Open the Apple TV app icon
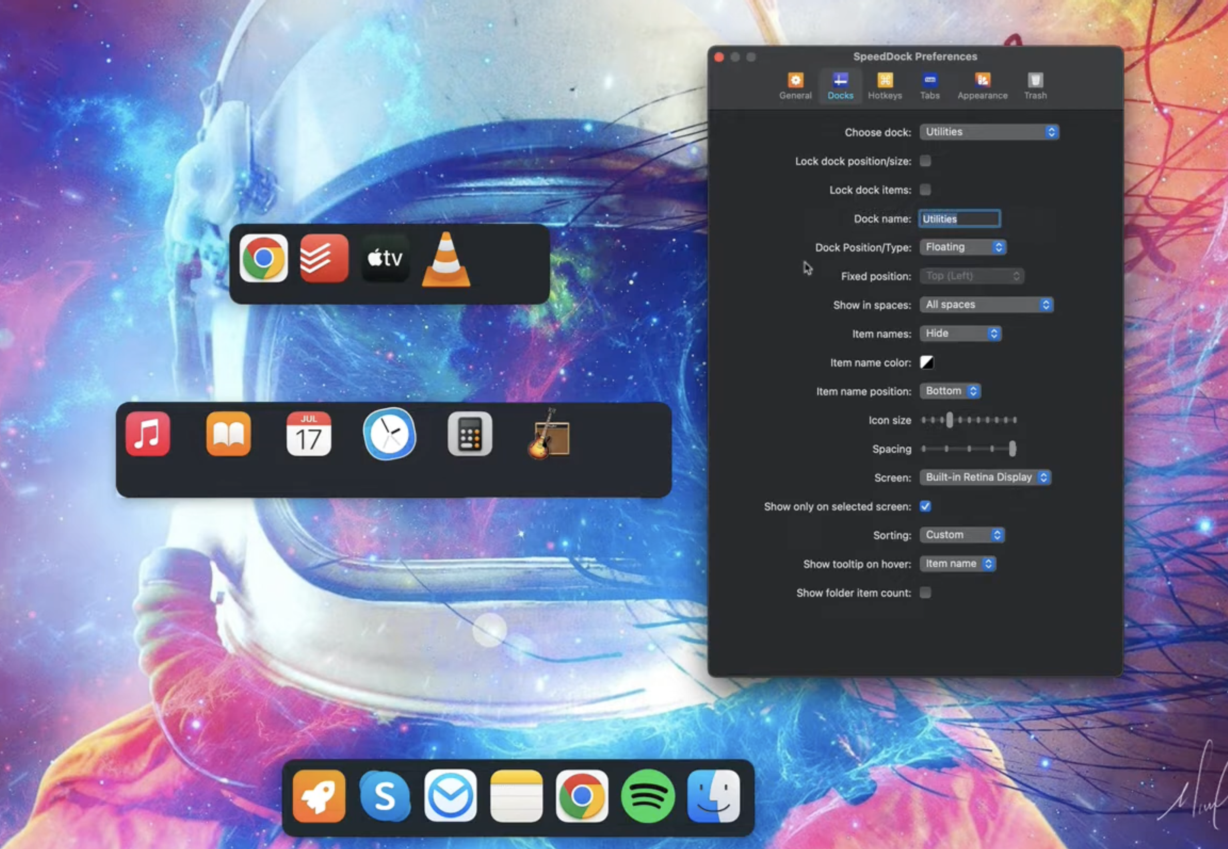 tap(385, 259)
